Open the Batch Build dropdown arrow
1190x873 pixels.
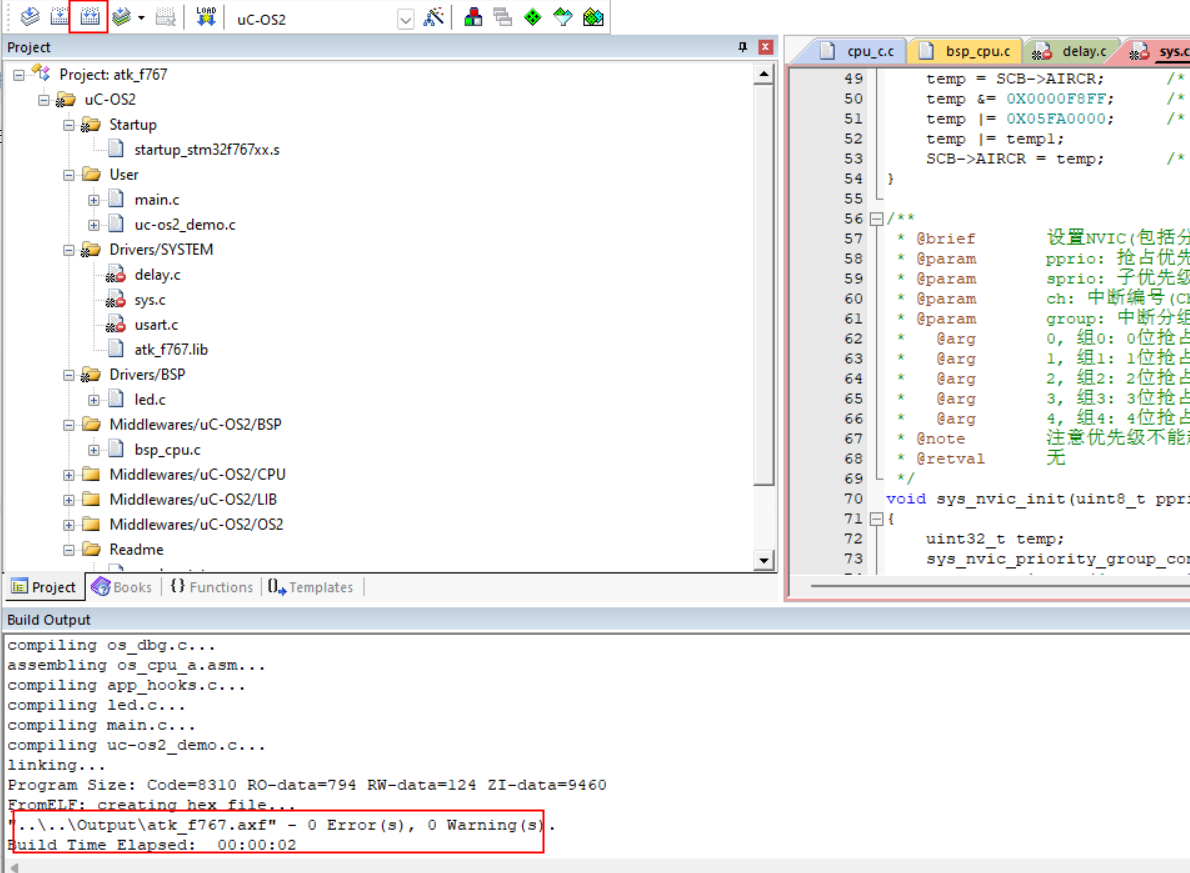pyautogui.click(x=141, y=18)
